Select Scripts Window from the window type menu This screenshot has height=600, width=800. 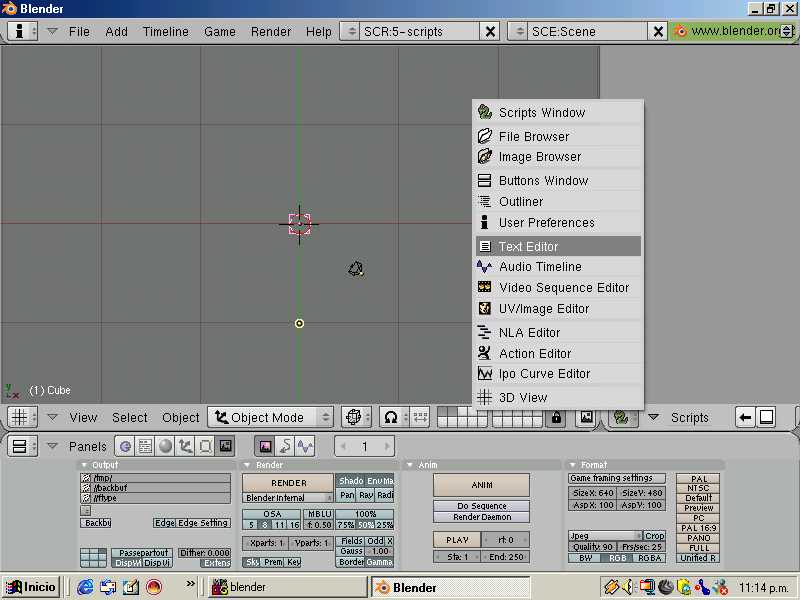pyautogui.click(x=558, y=112)
